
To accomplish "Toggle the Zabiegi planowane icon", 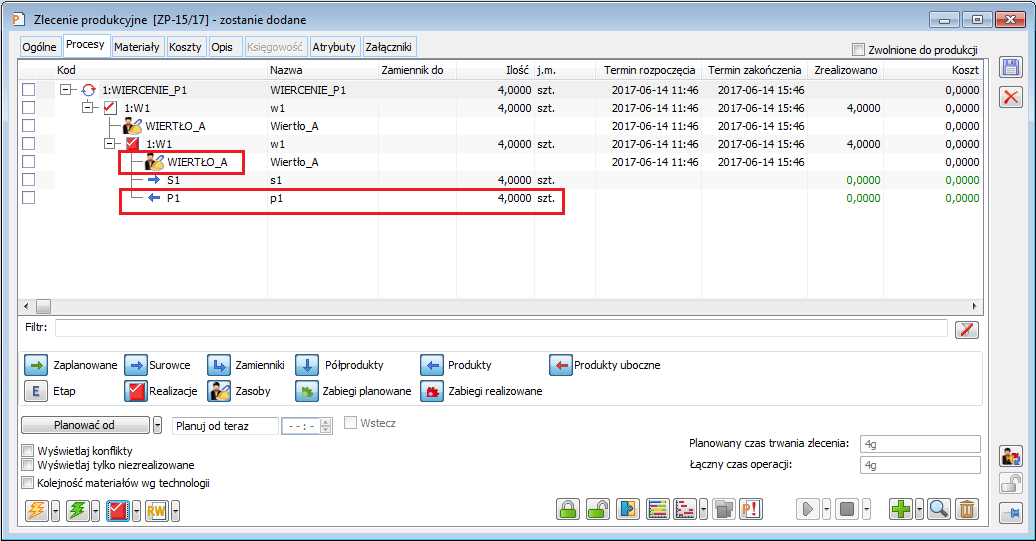I will [x=307, y=391].
